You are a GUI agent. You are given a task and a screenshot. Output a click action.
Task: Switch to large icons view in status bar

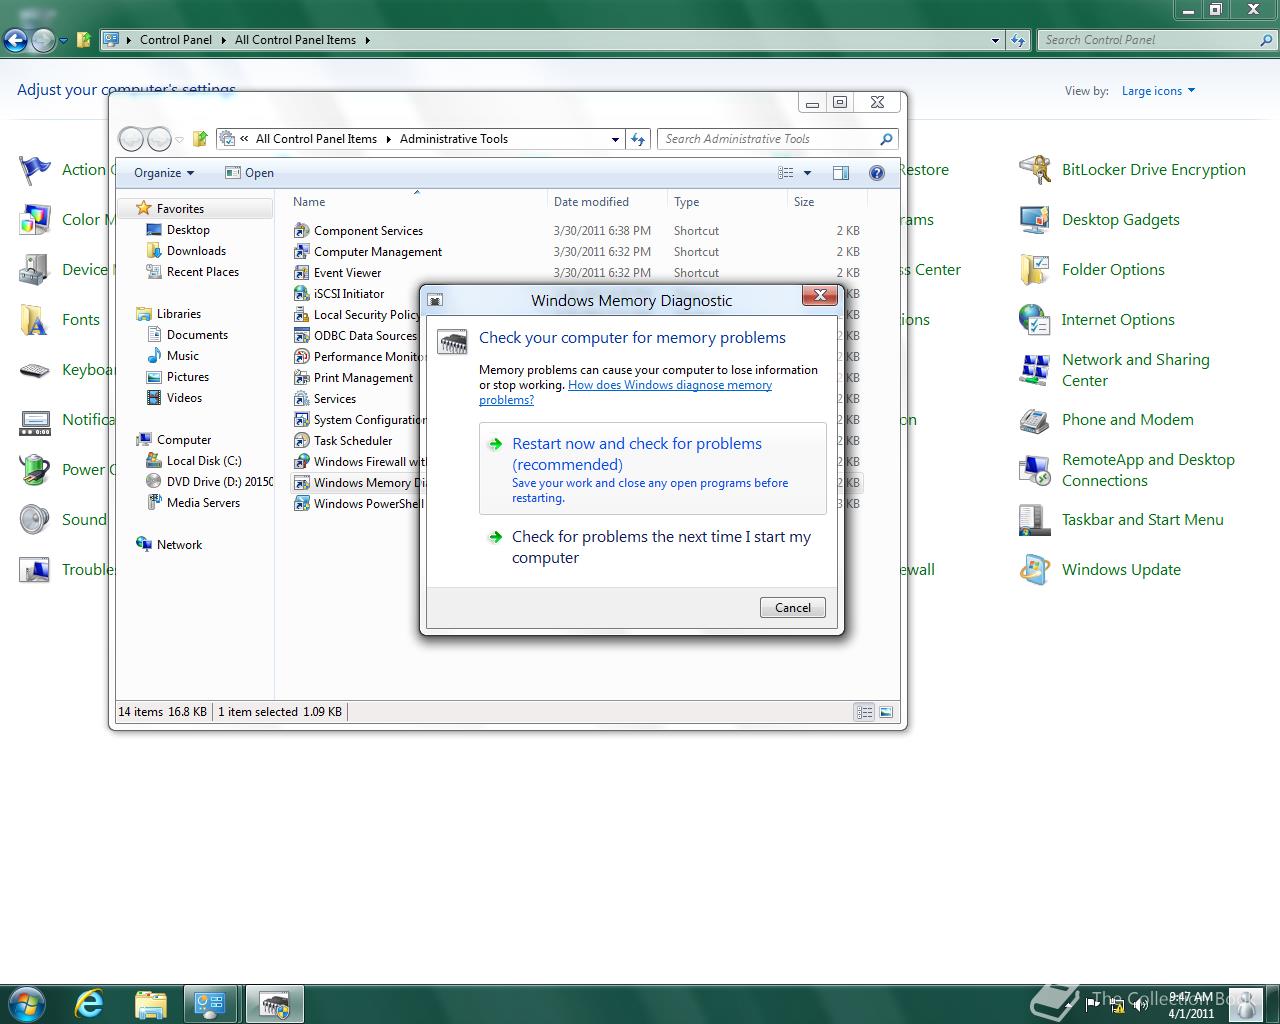click(x=885, y=712)
